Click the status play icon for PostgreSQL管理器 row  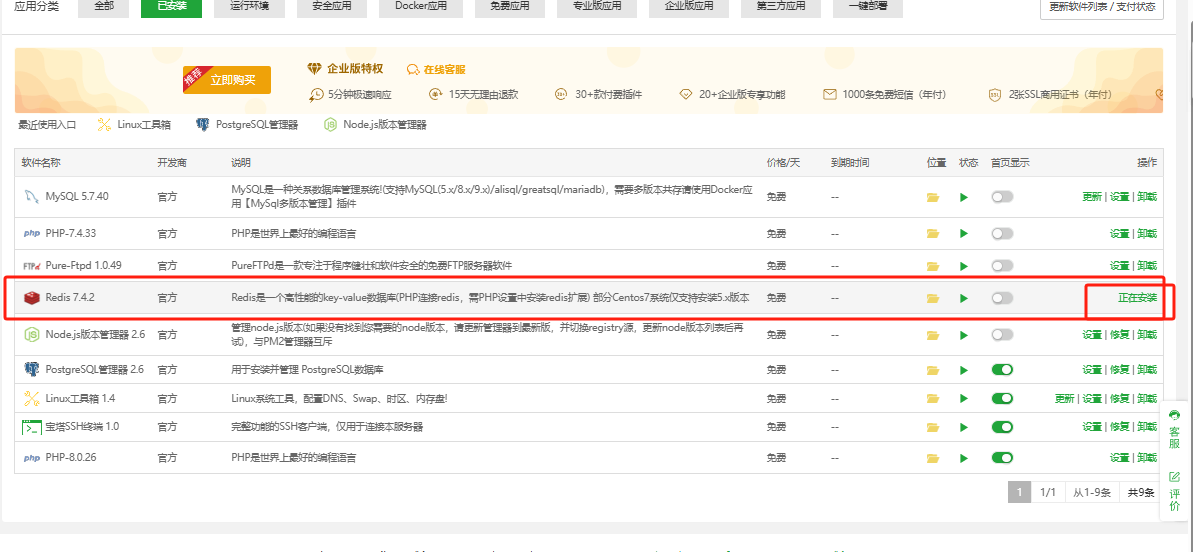[x=964, y=370]
